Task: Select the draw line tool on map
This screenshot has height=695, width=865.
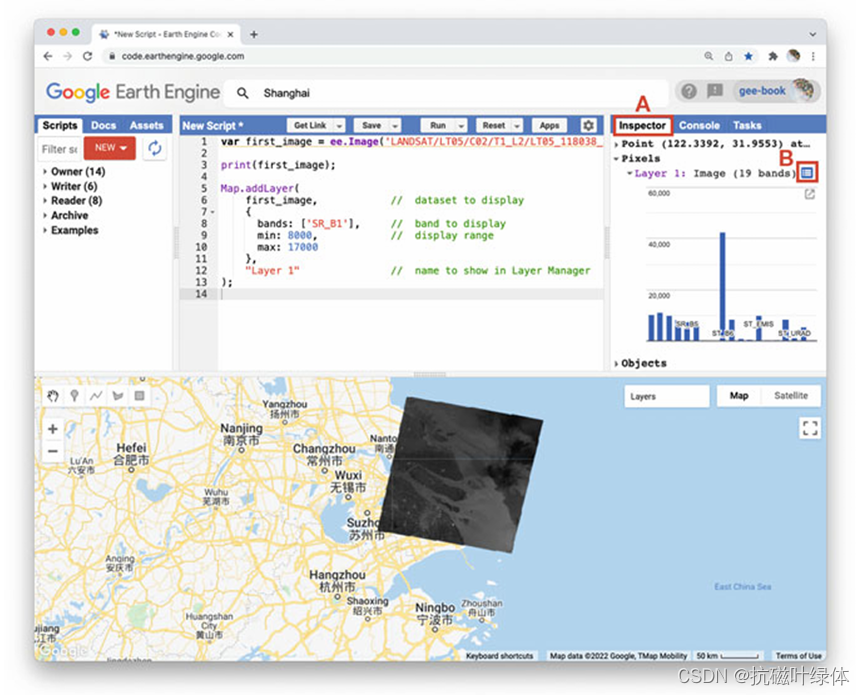Action: [x=96, y=396]
